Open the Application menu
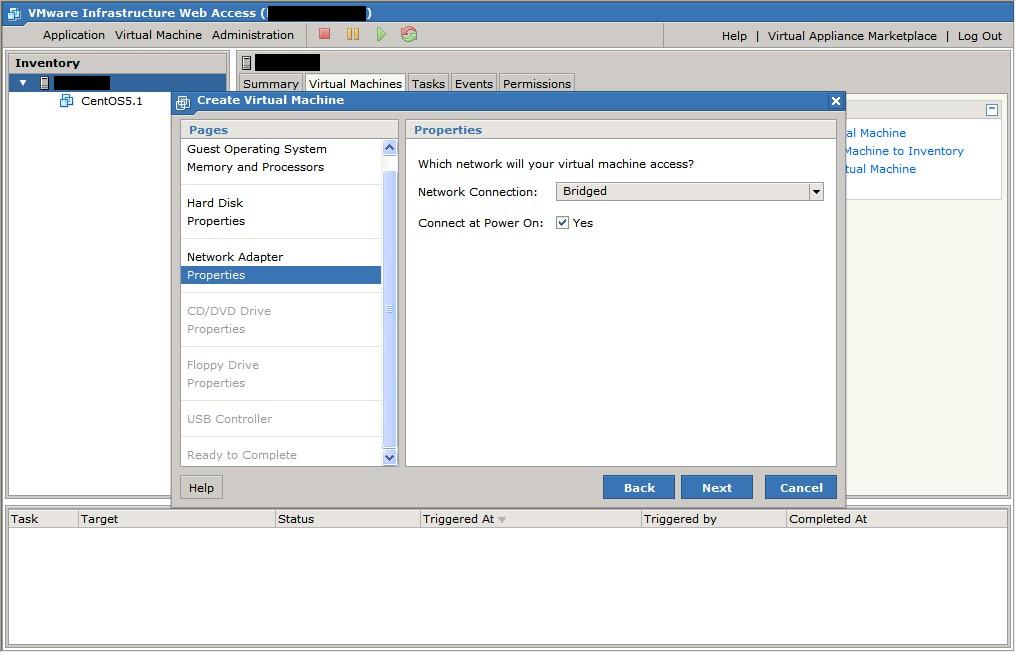The height and width of the screenshot is (653, 1016). click(74, 35)
